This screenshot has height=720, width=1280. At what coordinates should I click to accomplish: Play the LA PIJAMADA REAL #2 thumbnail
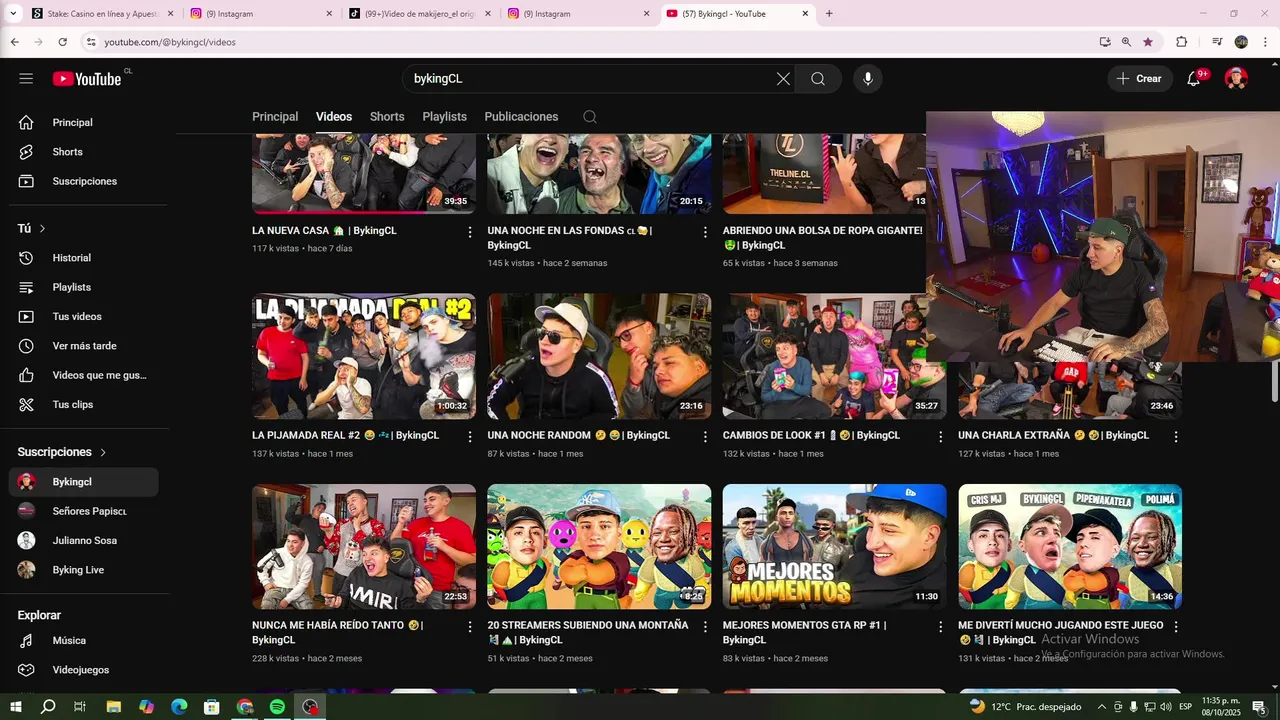[x=364, y=356]
